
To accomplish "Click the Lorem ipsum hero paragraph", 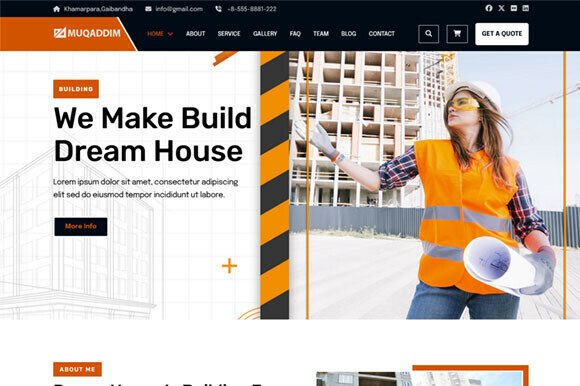I will (x=146, y=188).
